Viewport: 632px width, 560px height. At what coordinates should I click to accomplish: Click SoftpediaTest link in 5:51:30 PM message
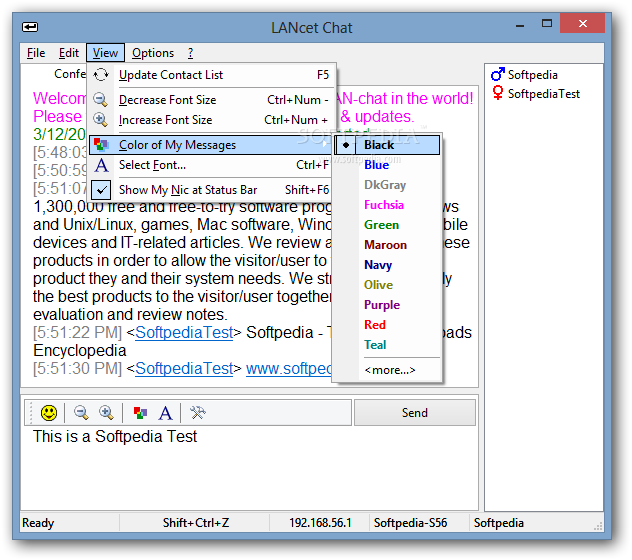pos(184,368)
